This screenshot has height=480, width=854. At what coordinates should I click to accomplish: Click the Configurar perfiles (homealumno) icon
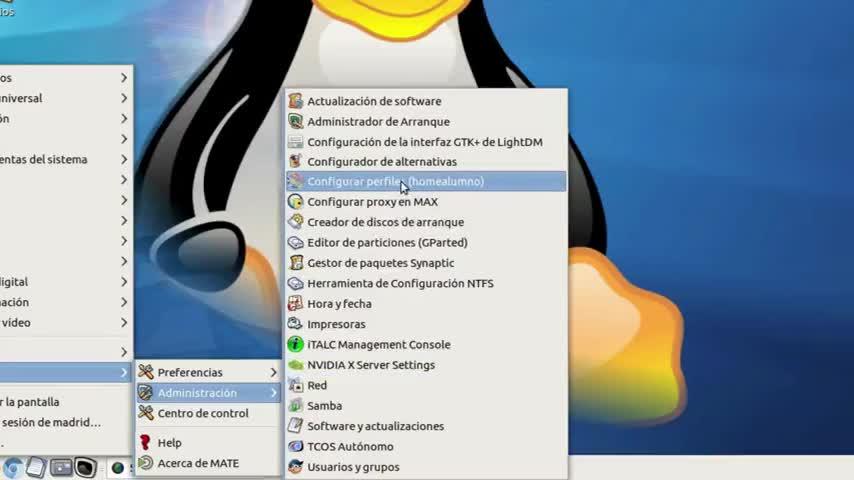click(295, 181)
